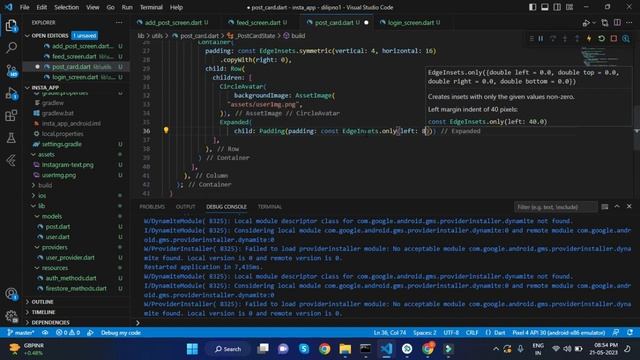
Task: Open userImg.png in file tree
Action: click(58, 175)
